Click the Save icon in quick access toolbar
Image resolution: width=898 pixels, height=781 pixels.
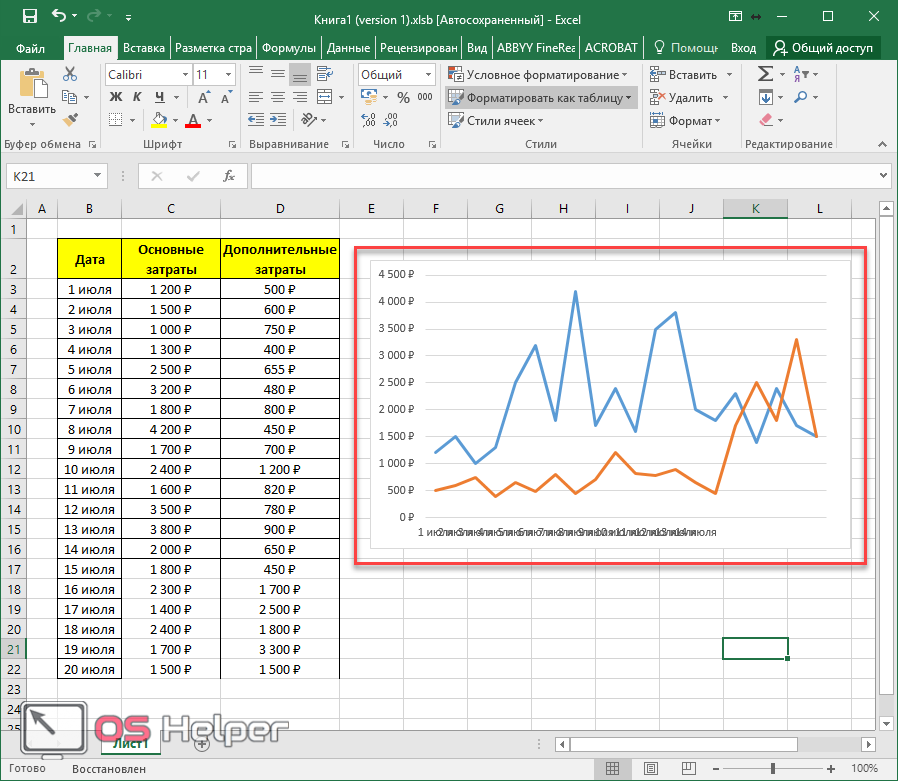pyautogui.click(x=29, y=16)
